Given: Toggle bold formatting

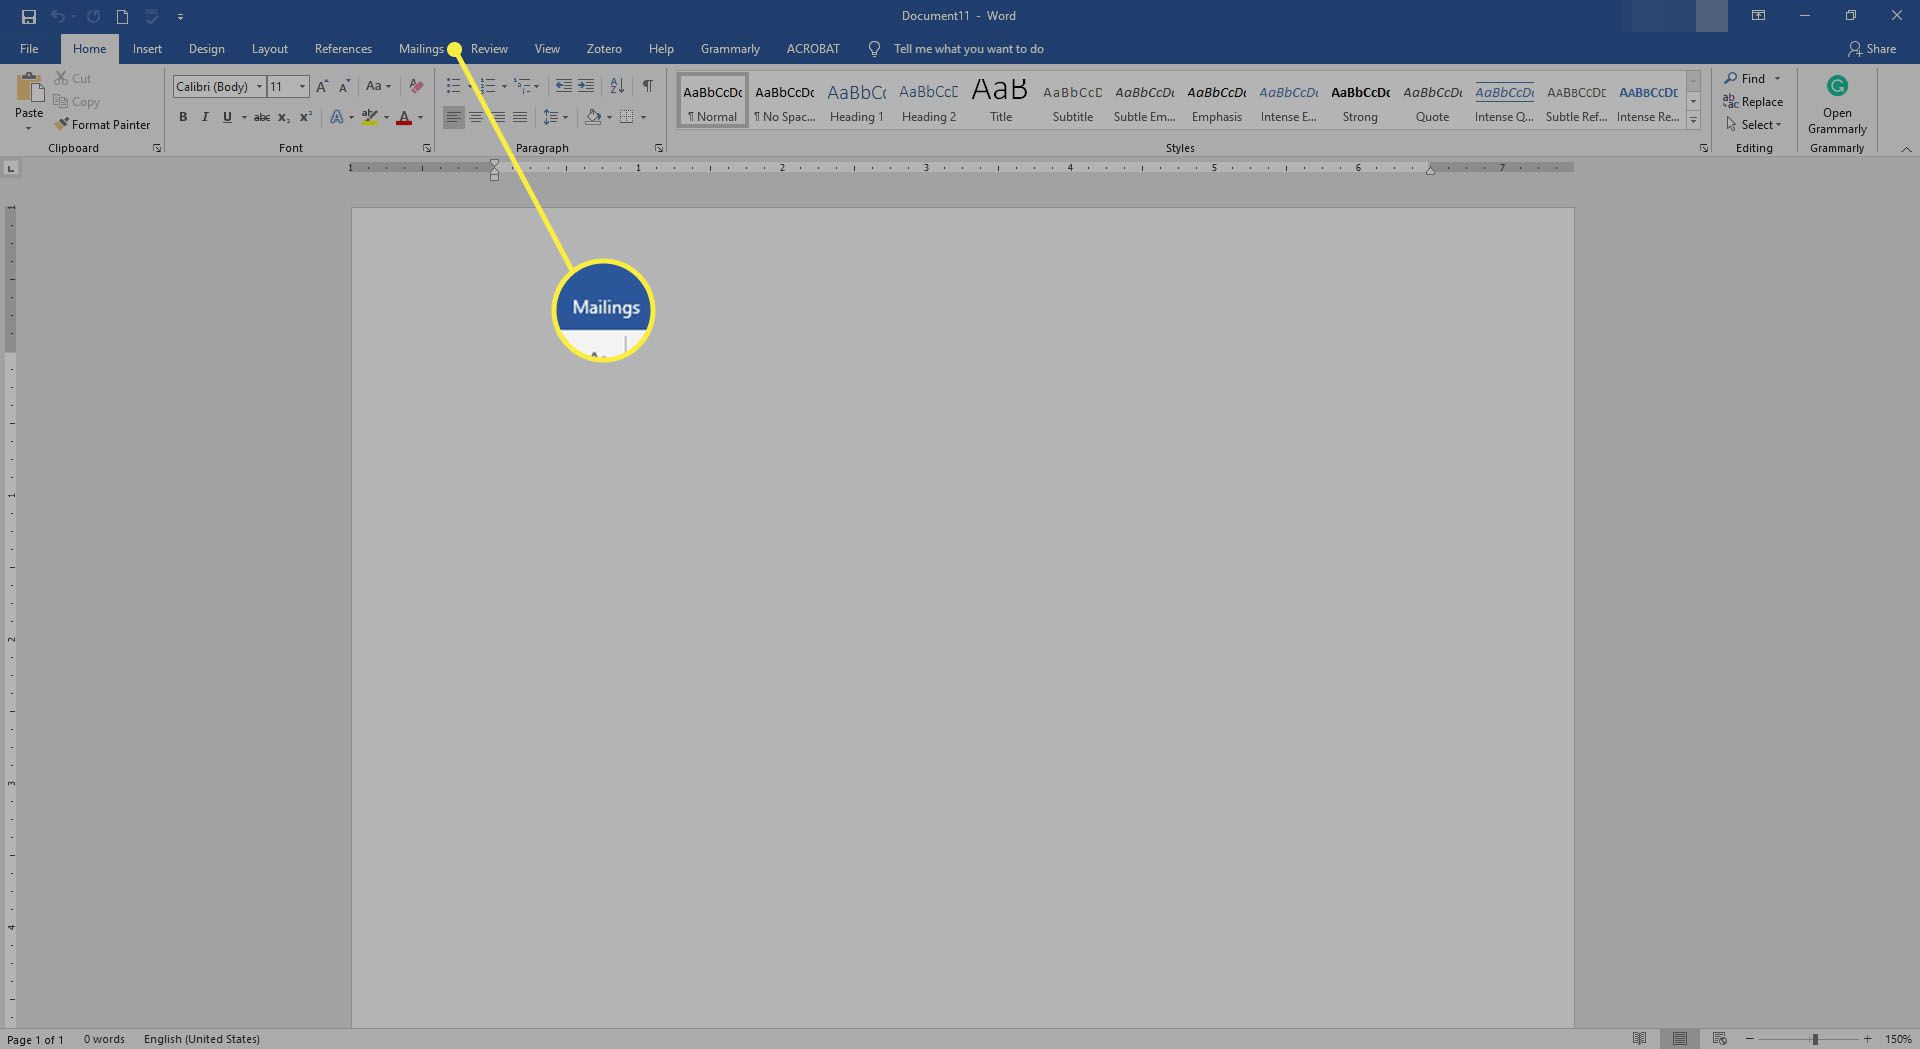Looking at the screenshot, I should pos(183,117).
